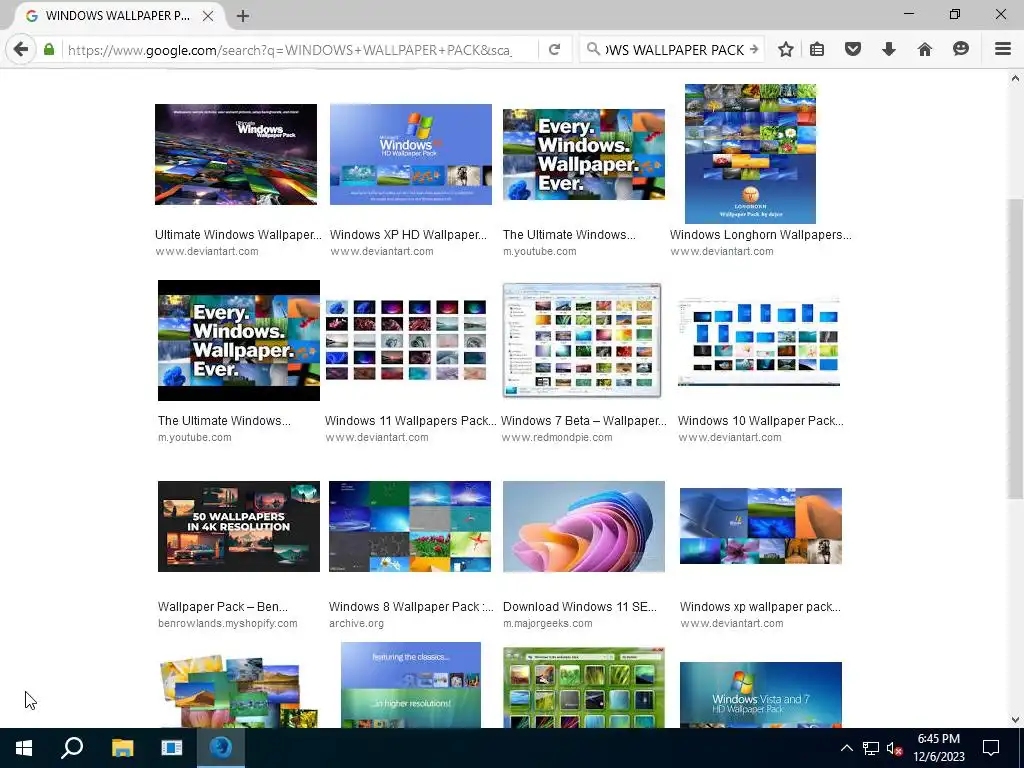Click the muted volume tray icon
This screenshot has width=1024, height=768.
click(894, 748)
